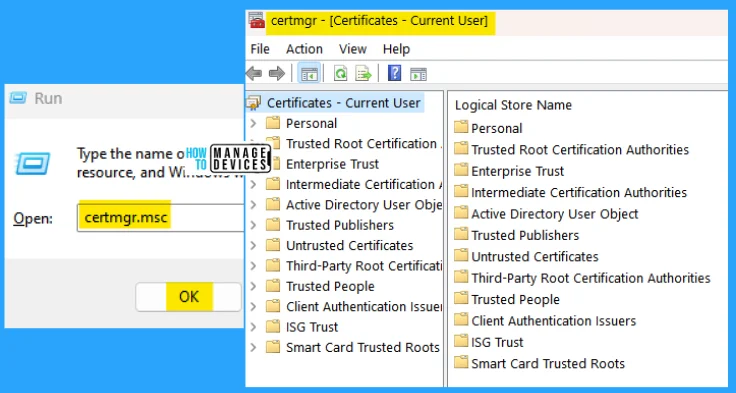
Task: Expand Trusted People tree node
Action: coord(253,286)
